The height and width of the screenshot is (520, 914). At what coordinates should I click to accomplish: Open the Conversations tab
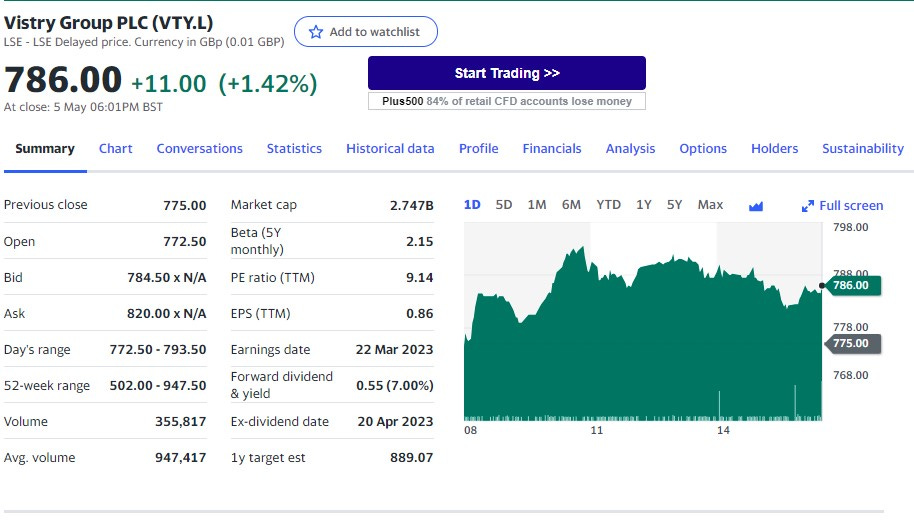[199, 149]
